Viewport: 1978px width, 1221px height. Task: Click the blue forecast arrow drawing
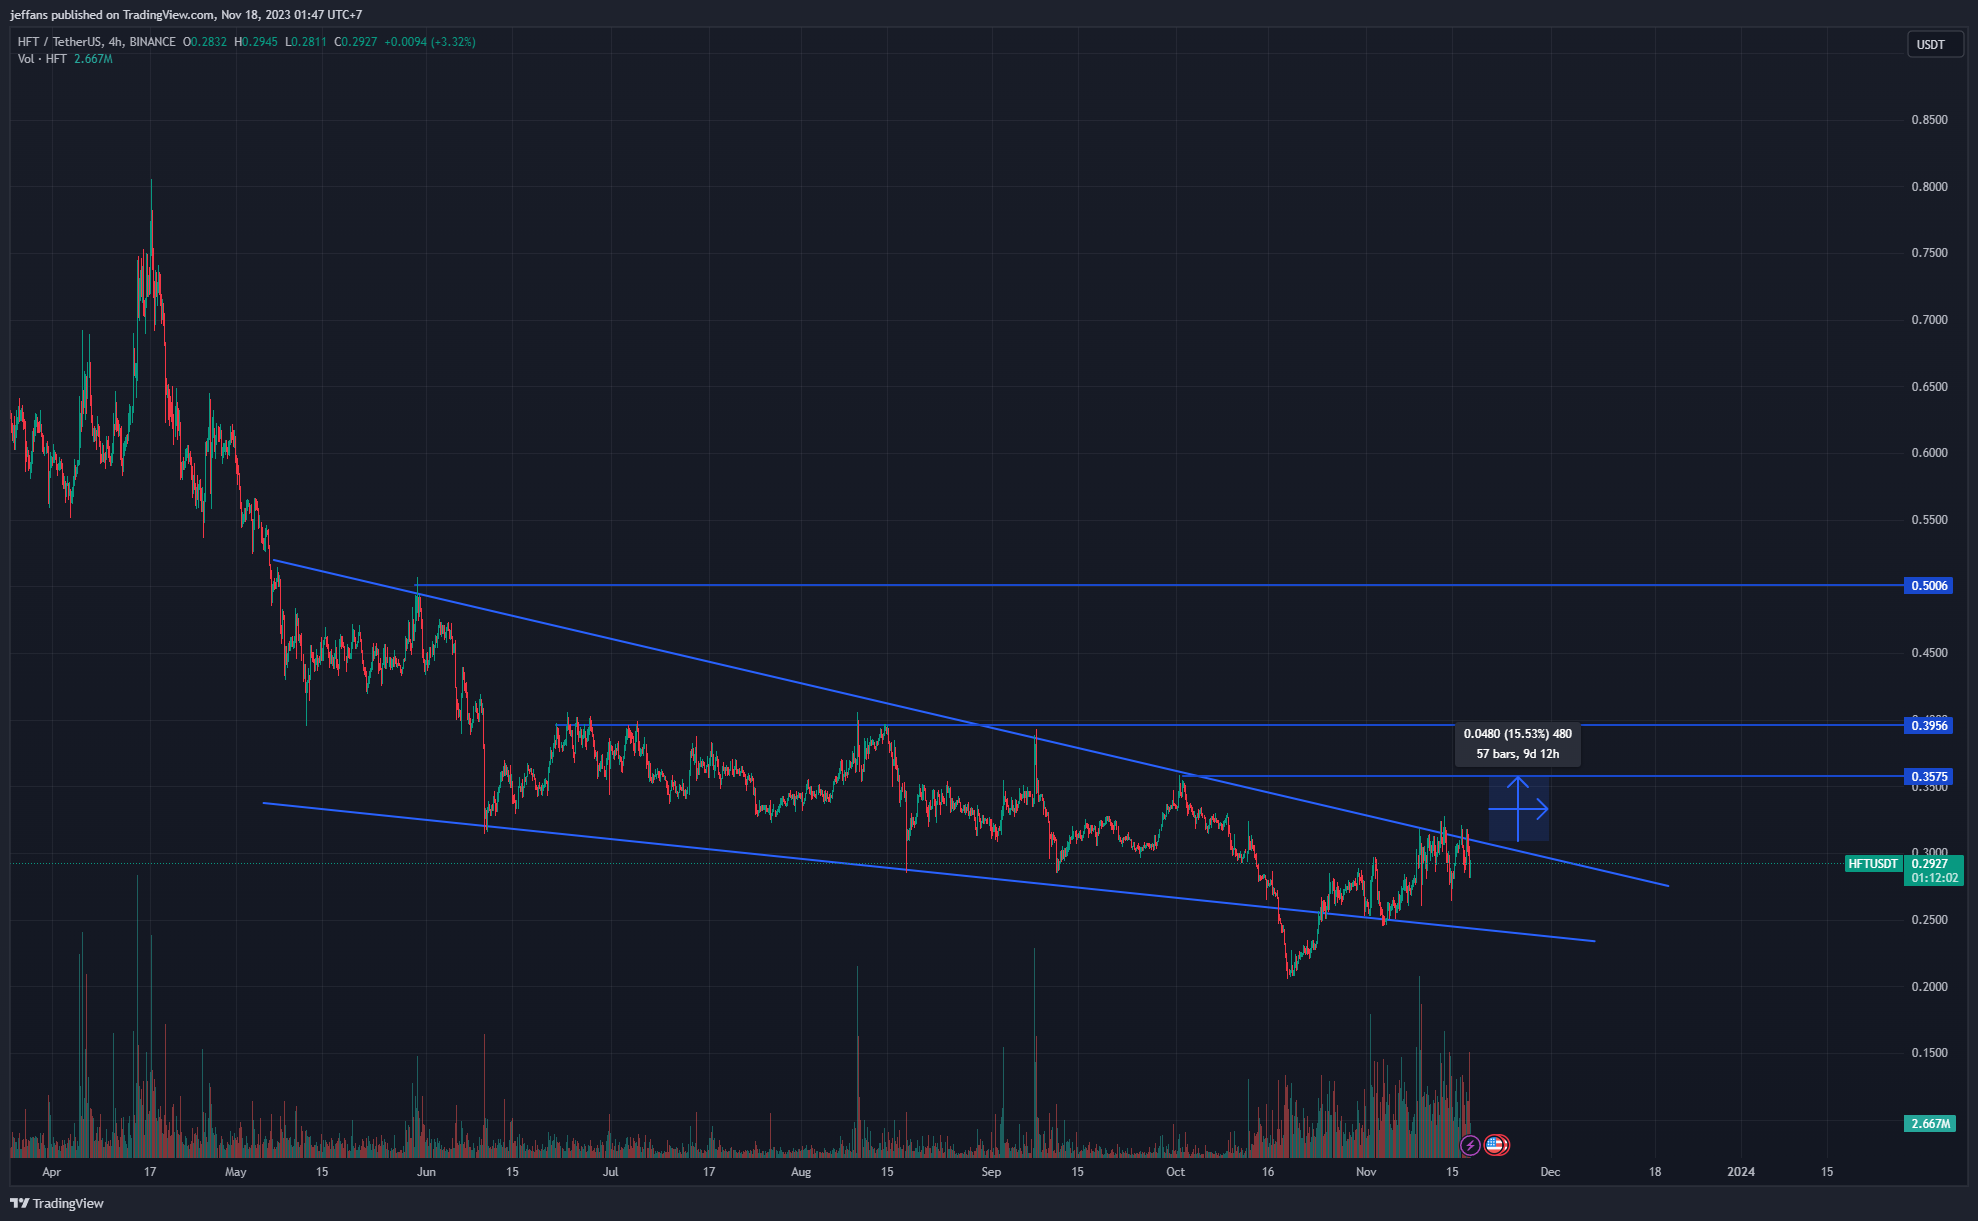(1518, 809)
